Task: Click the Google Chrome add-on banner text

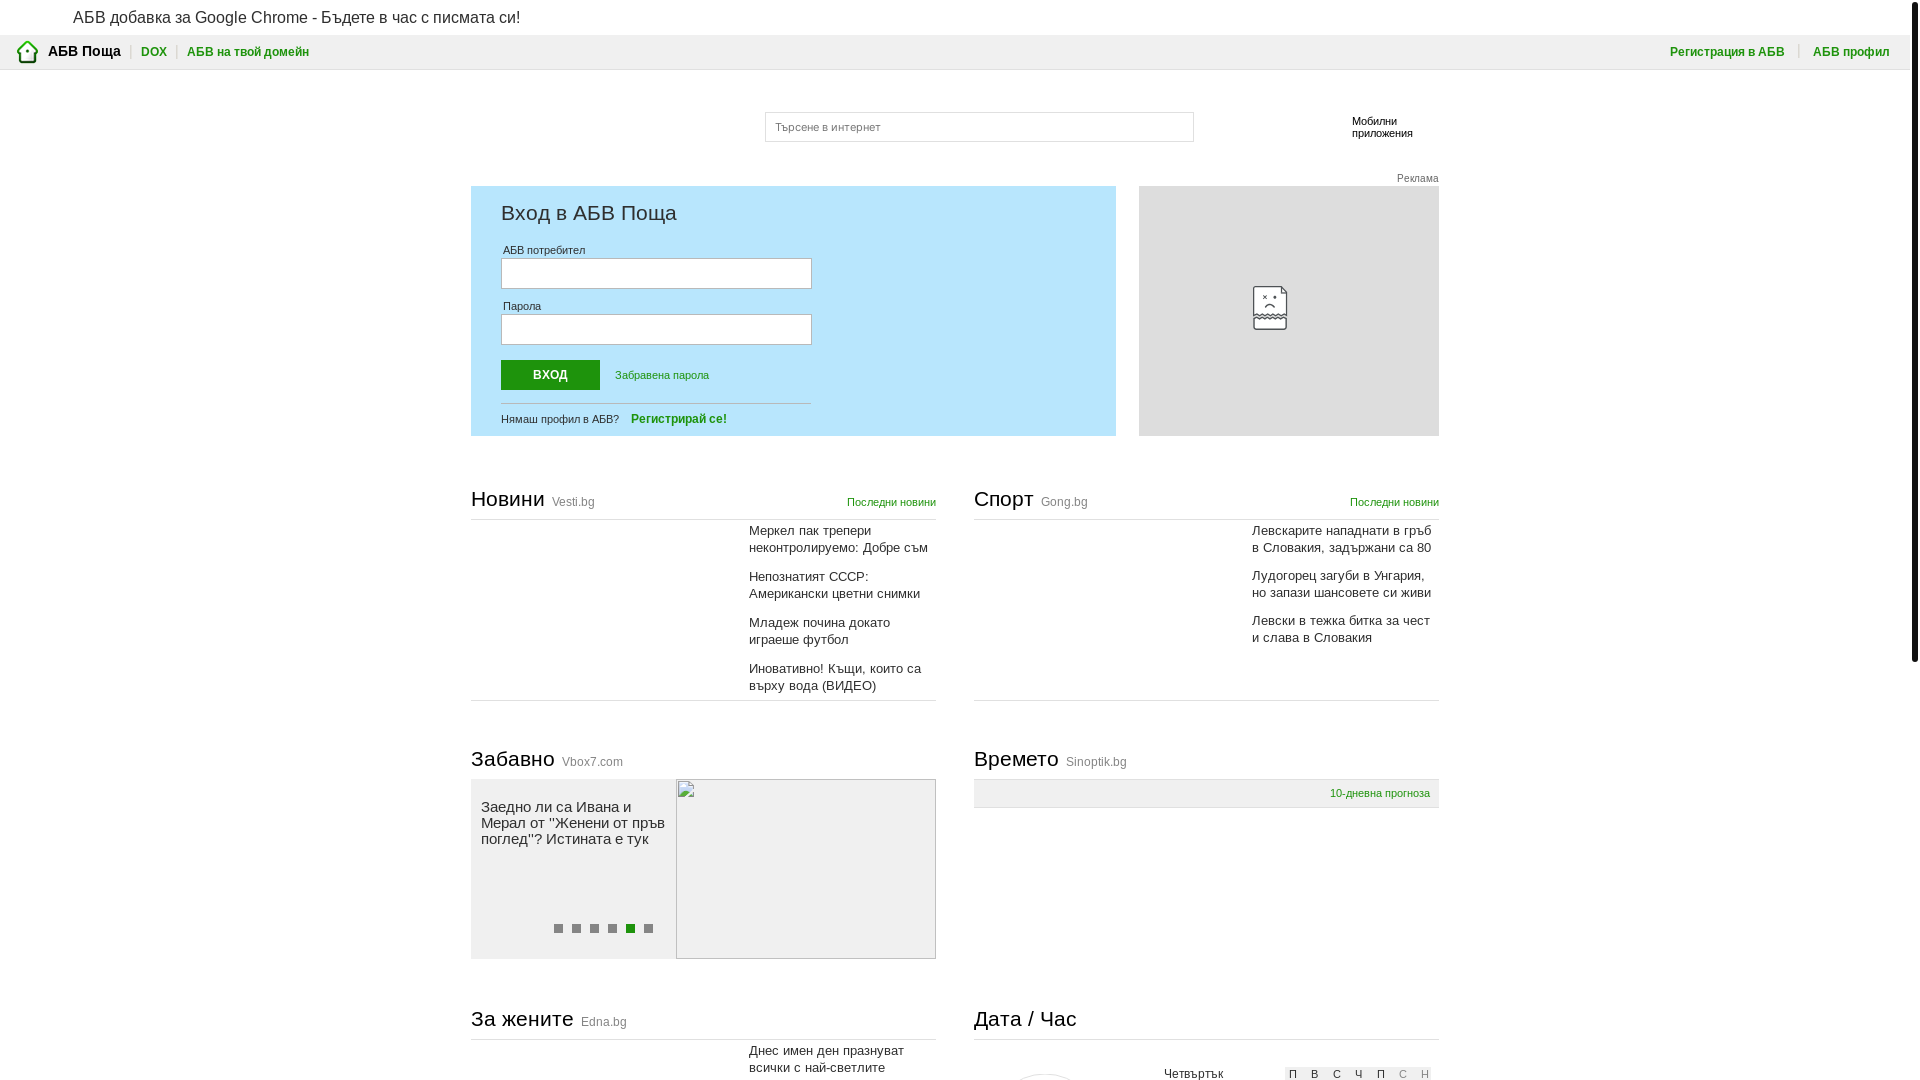Action: pos(297,17)
